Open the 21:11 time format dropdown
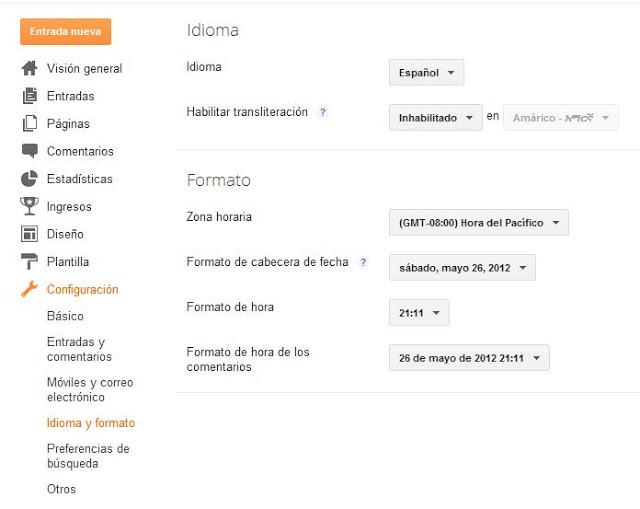Screen dimensions: 640x509 pos(419,313)
